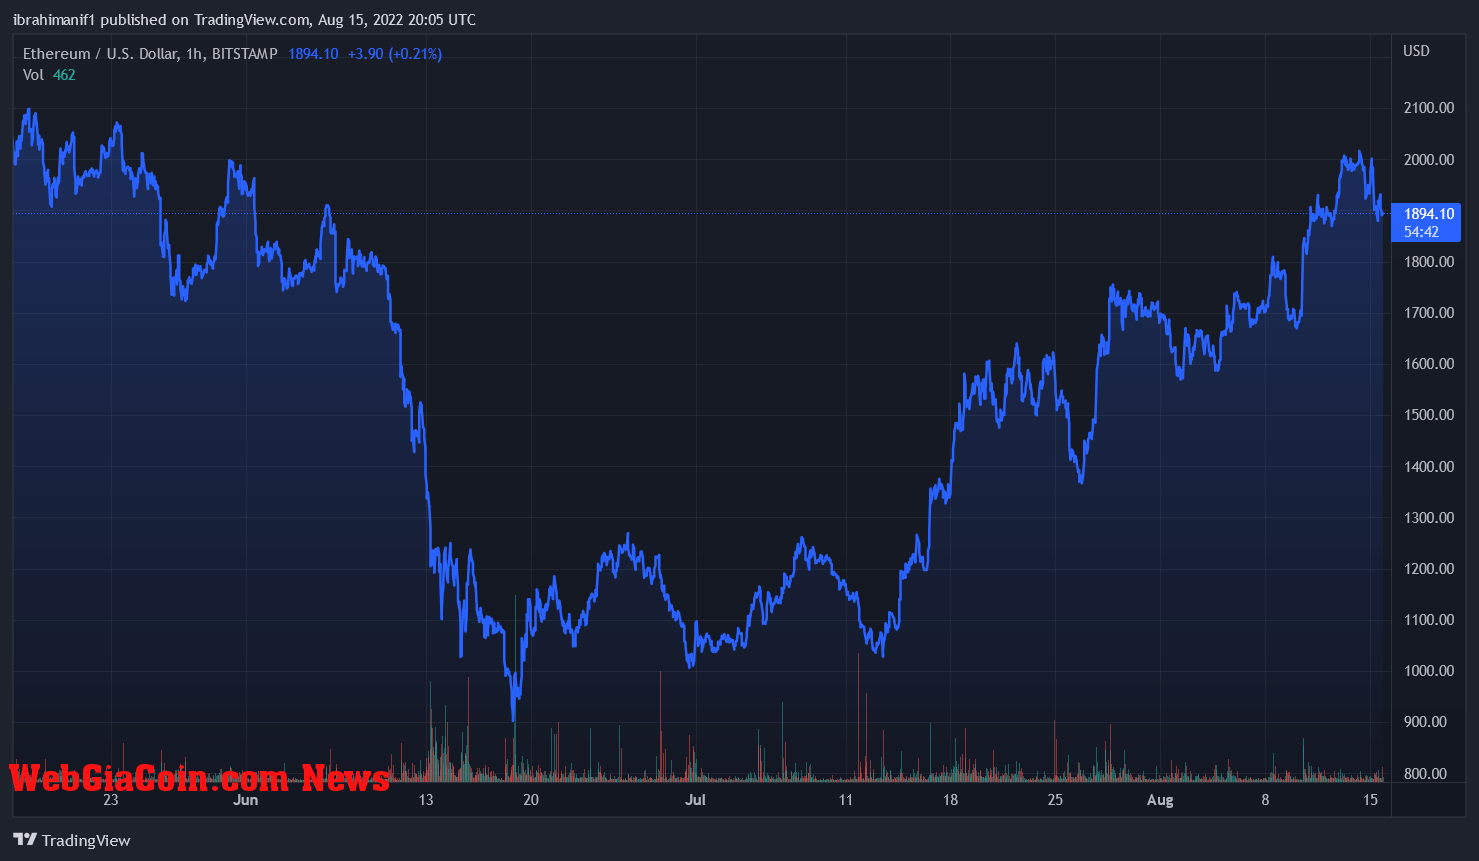The width and height of the screenshot is (1479, 861).
Task: Click the 1600.00 price axis label
Action: pyautogui.click(x=1429, y=364)
